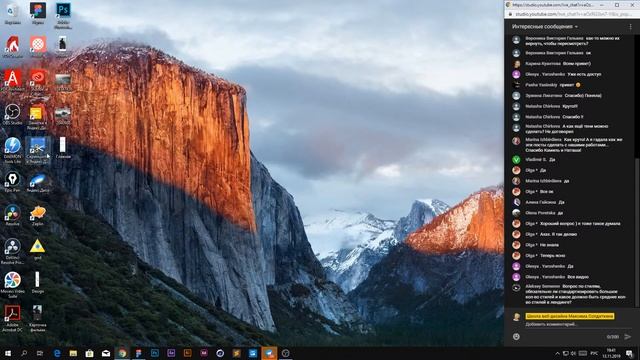Image resolution: width=640 pixels, height=360 pixels.
Task: Open the Recycle Bin desktop icon
Action: pyautogui.click(x=13, y=13)
